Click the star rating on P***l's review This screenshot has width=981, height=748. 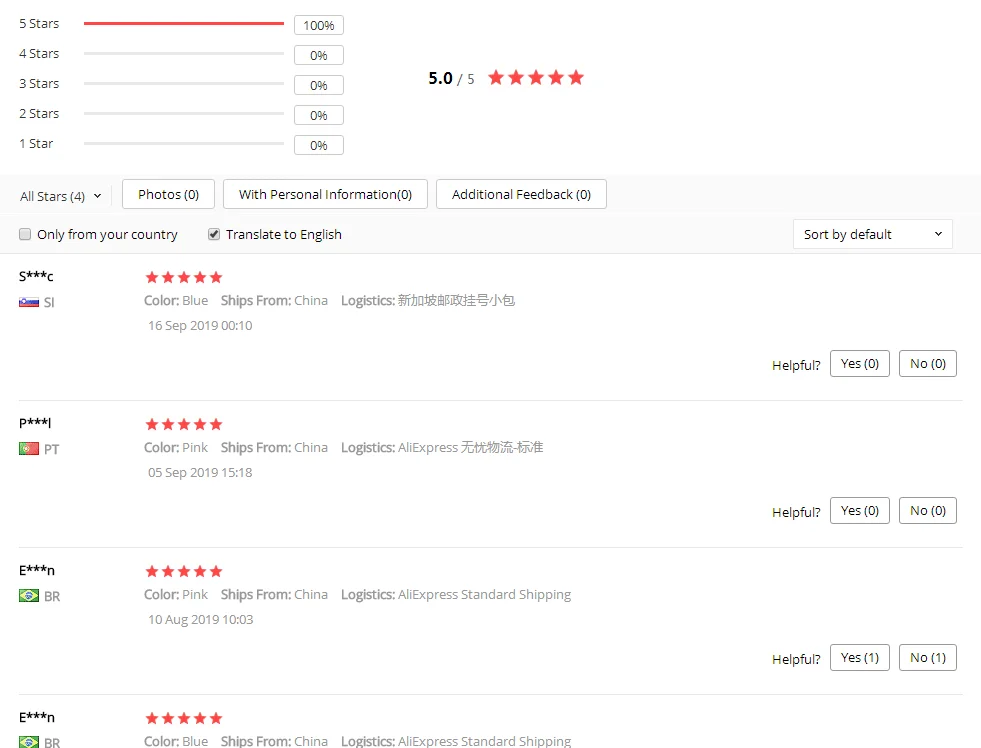point(184,425)
